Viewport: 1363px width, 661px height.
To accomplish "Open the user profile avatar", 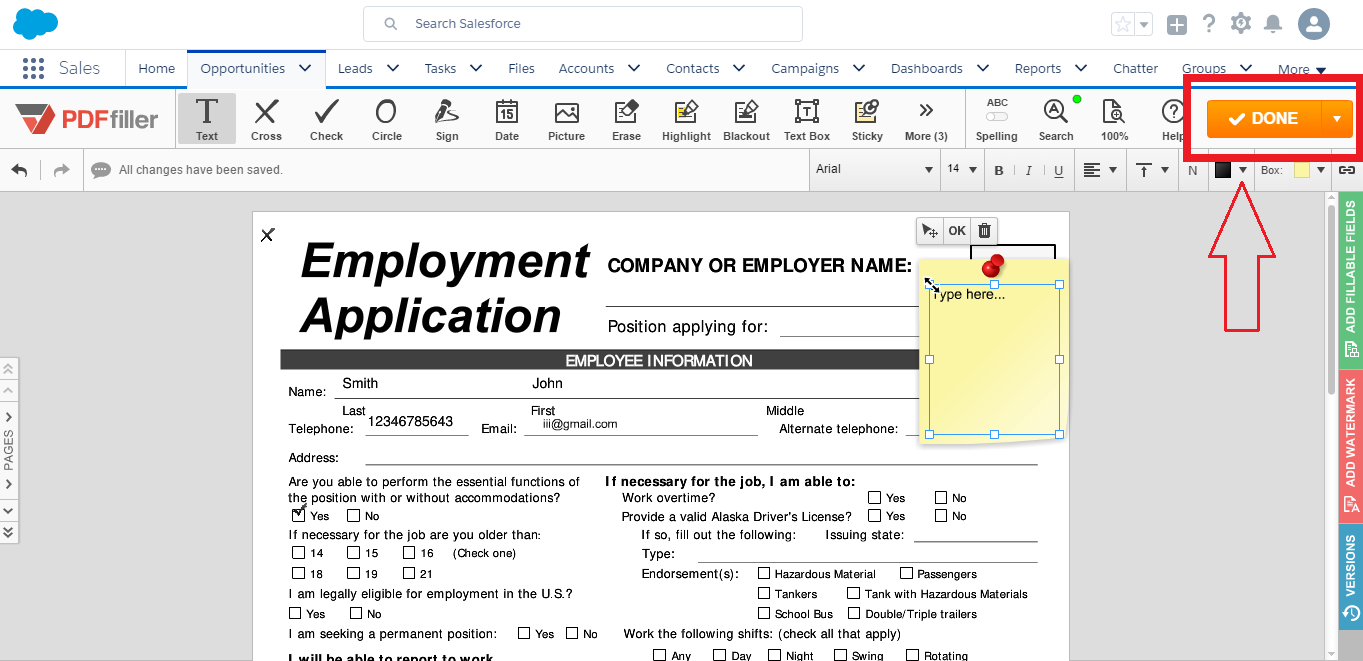I will [1314, 24].
